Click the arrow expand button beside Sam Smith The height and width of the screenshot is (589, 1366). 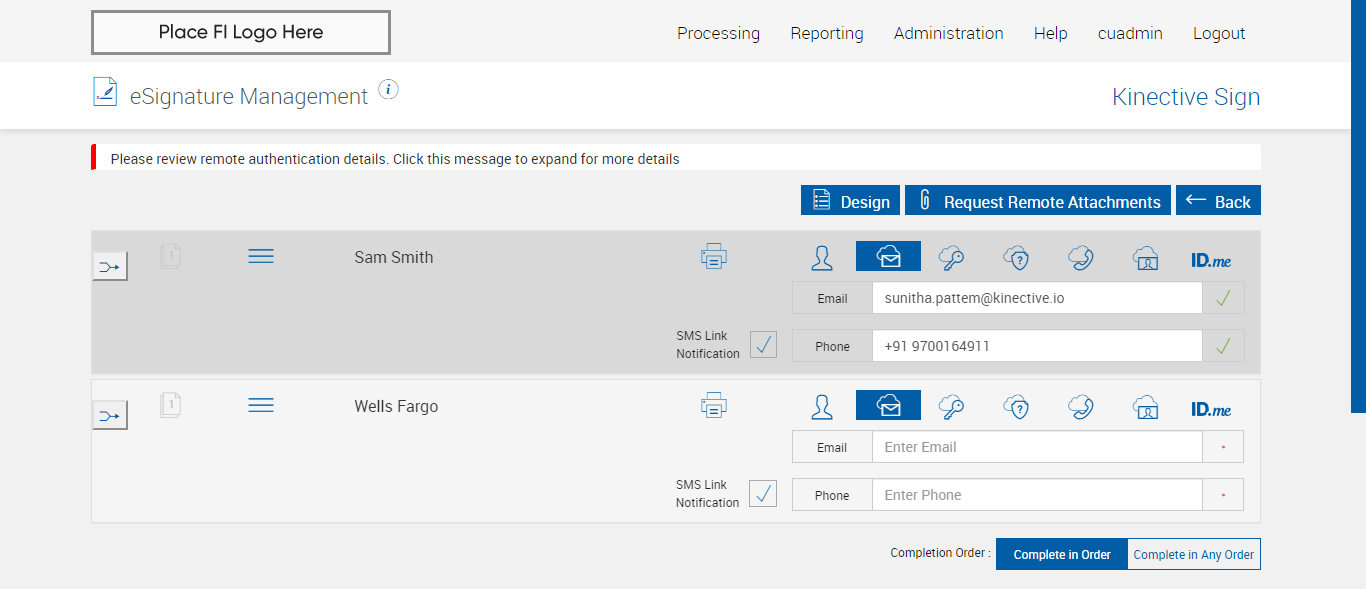pos(110,267)
